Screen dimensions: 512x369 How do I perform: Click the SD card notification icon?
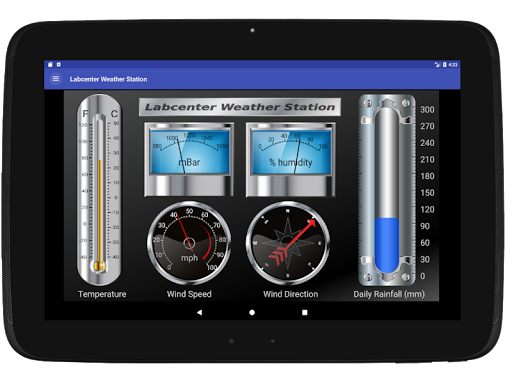(50, 64)
